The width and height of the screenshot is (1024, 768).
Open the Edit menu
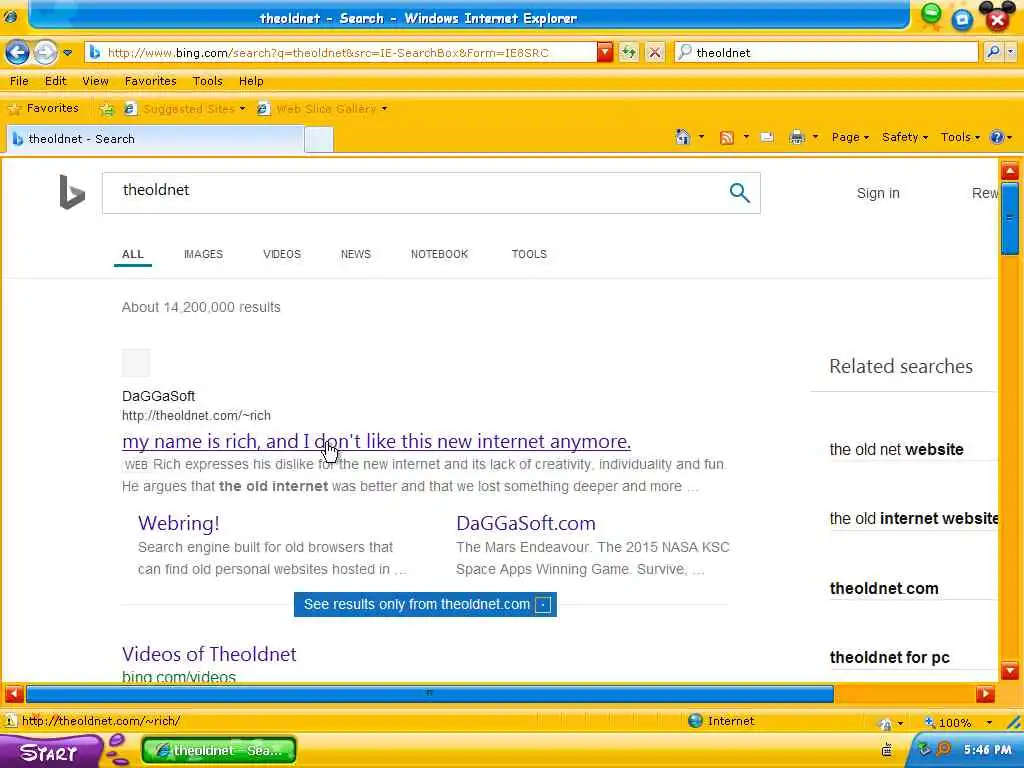[56, 81]
